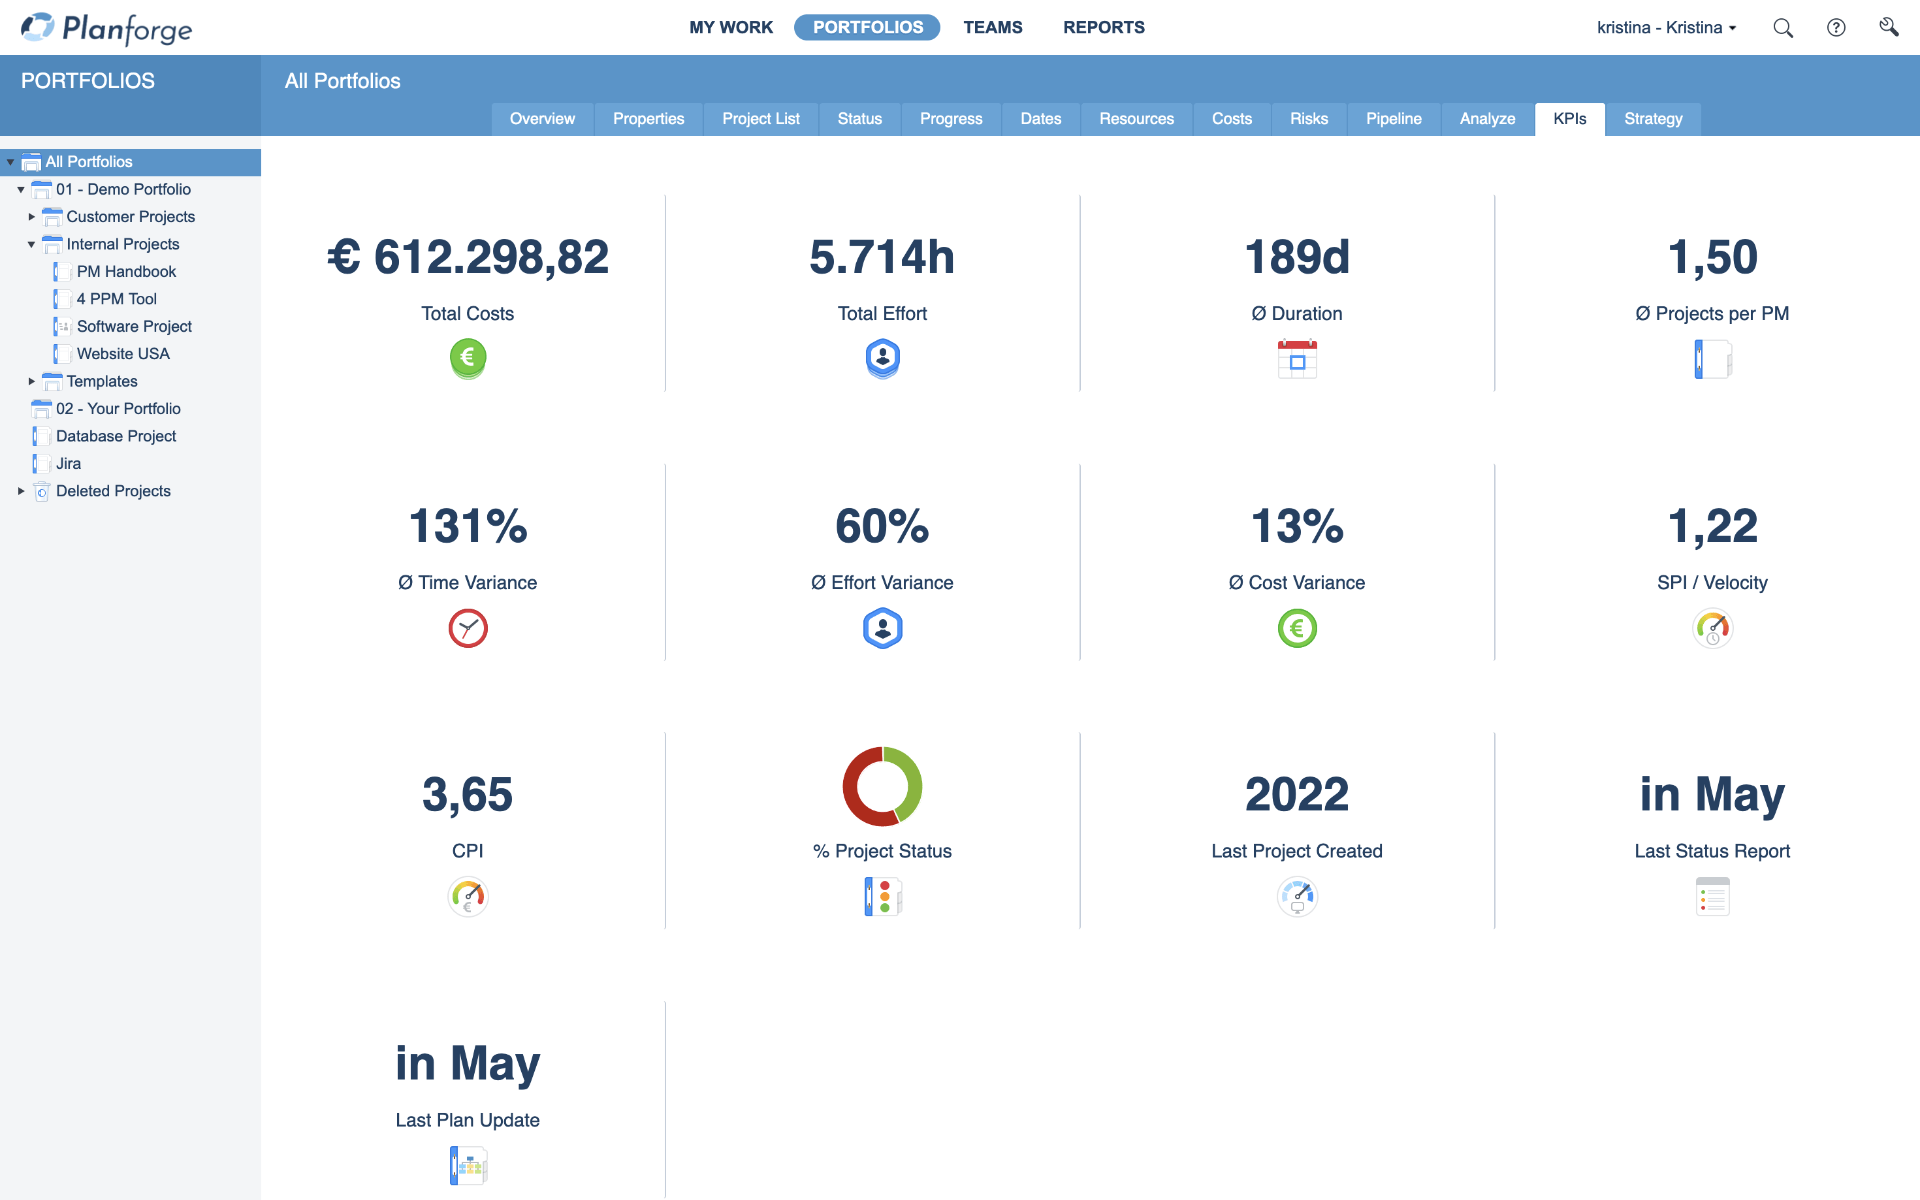The width and height of the screenshot is (1920, 1200).
Task: Click the Time Variance clock icon
Action: point(467,628)
